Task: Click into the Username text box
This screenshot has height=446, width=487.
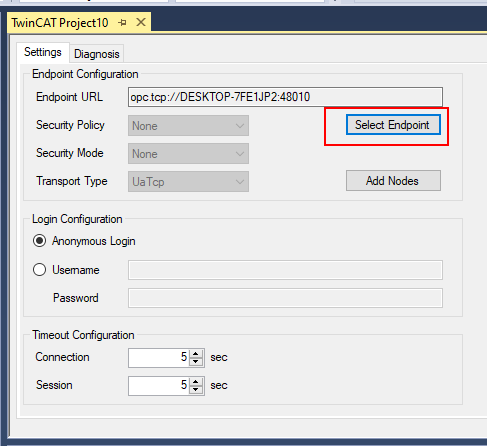Action: coord(285,270)
